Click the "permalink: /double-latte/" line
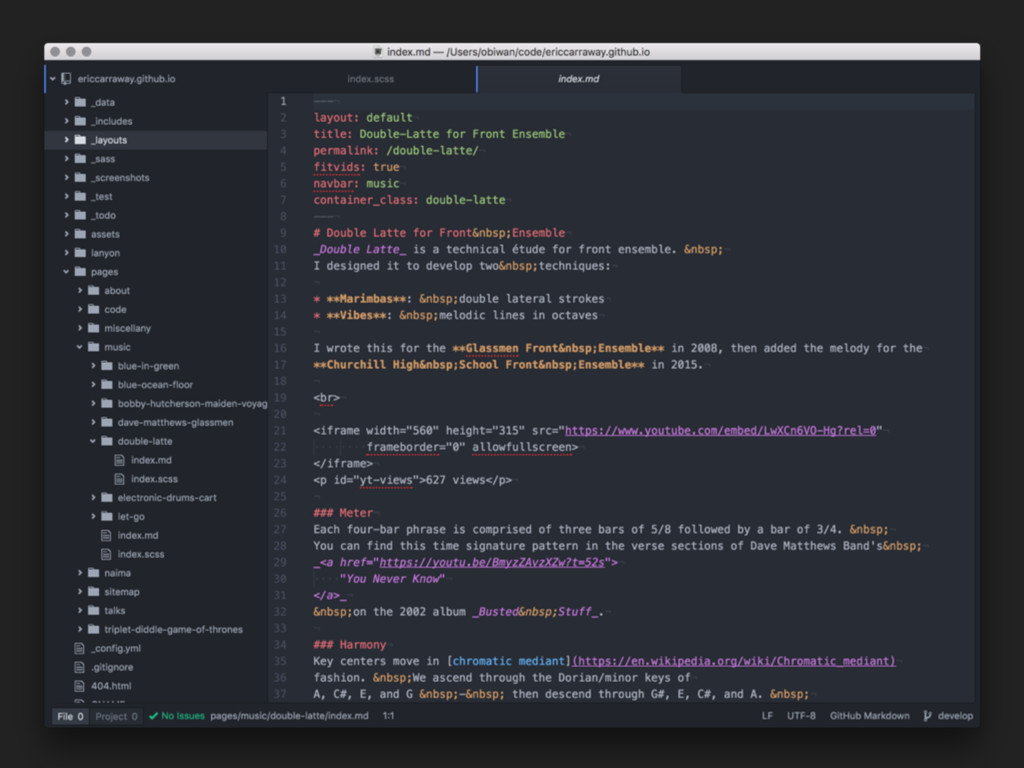 coord(396,151)
